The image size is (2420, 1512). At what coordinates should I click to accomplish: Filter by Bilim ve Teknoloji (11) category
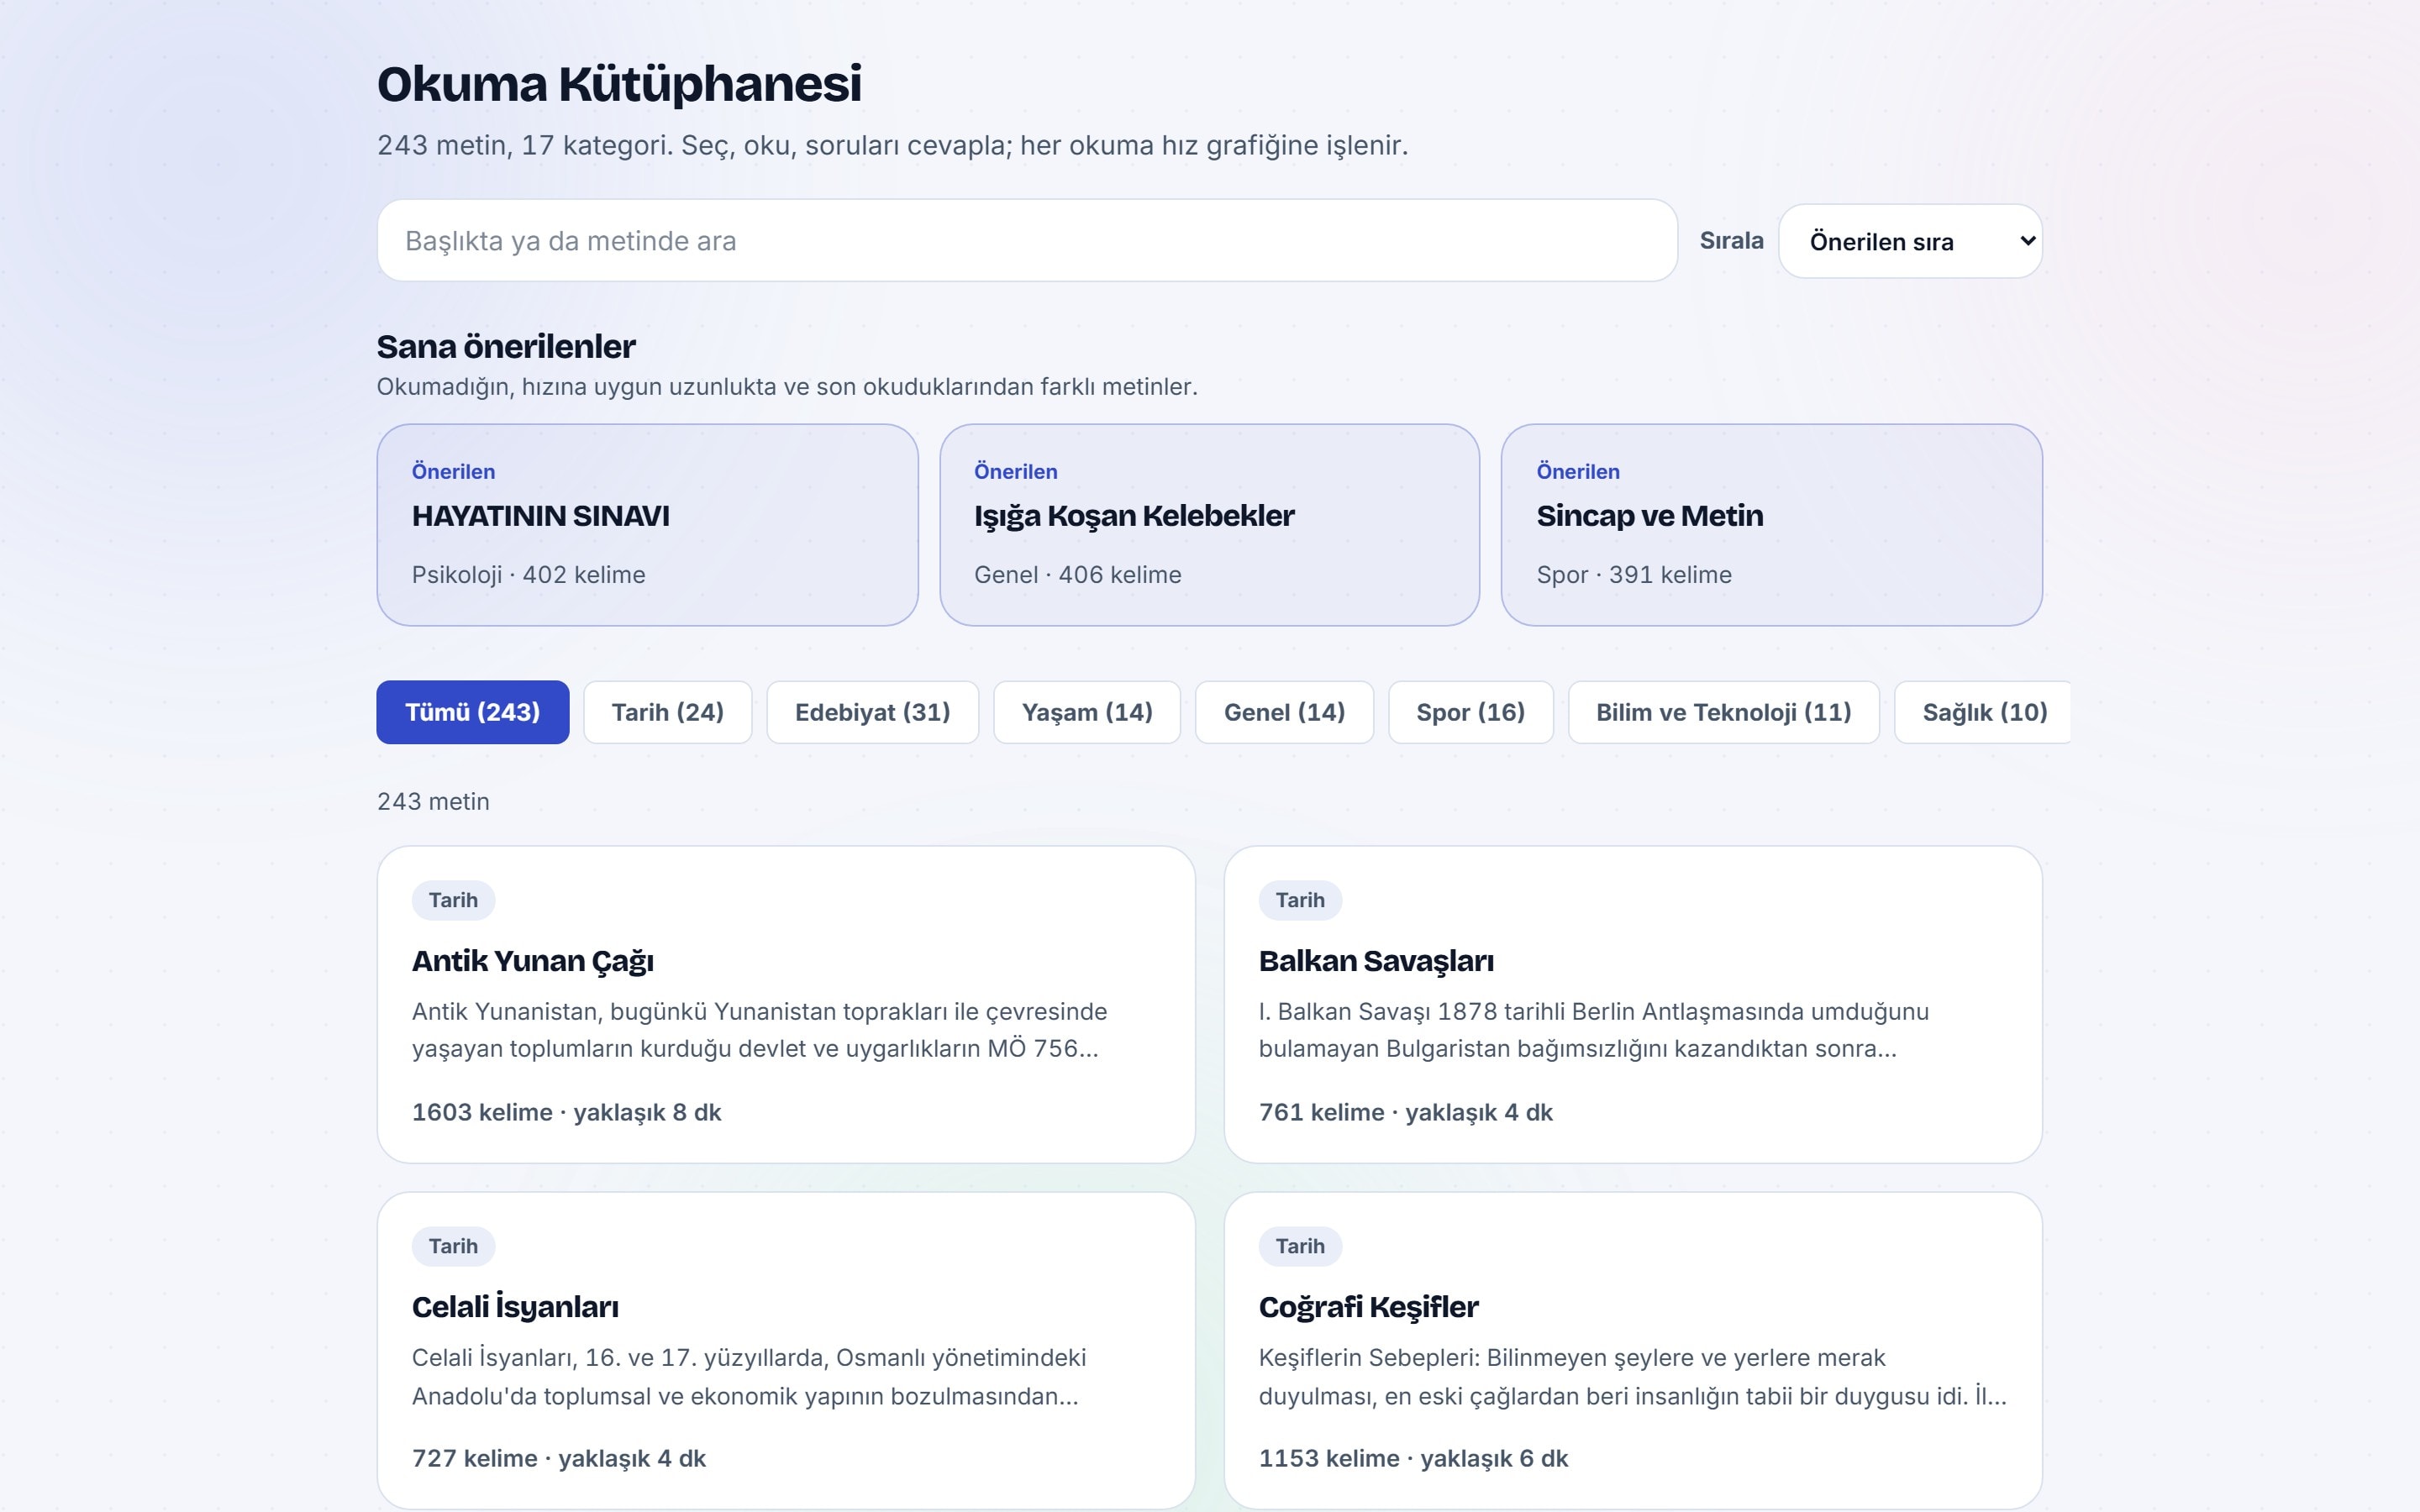[1723, 712]
